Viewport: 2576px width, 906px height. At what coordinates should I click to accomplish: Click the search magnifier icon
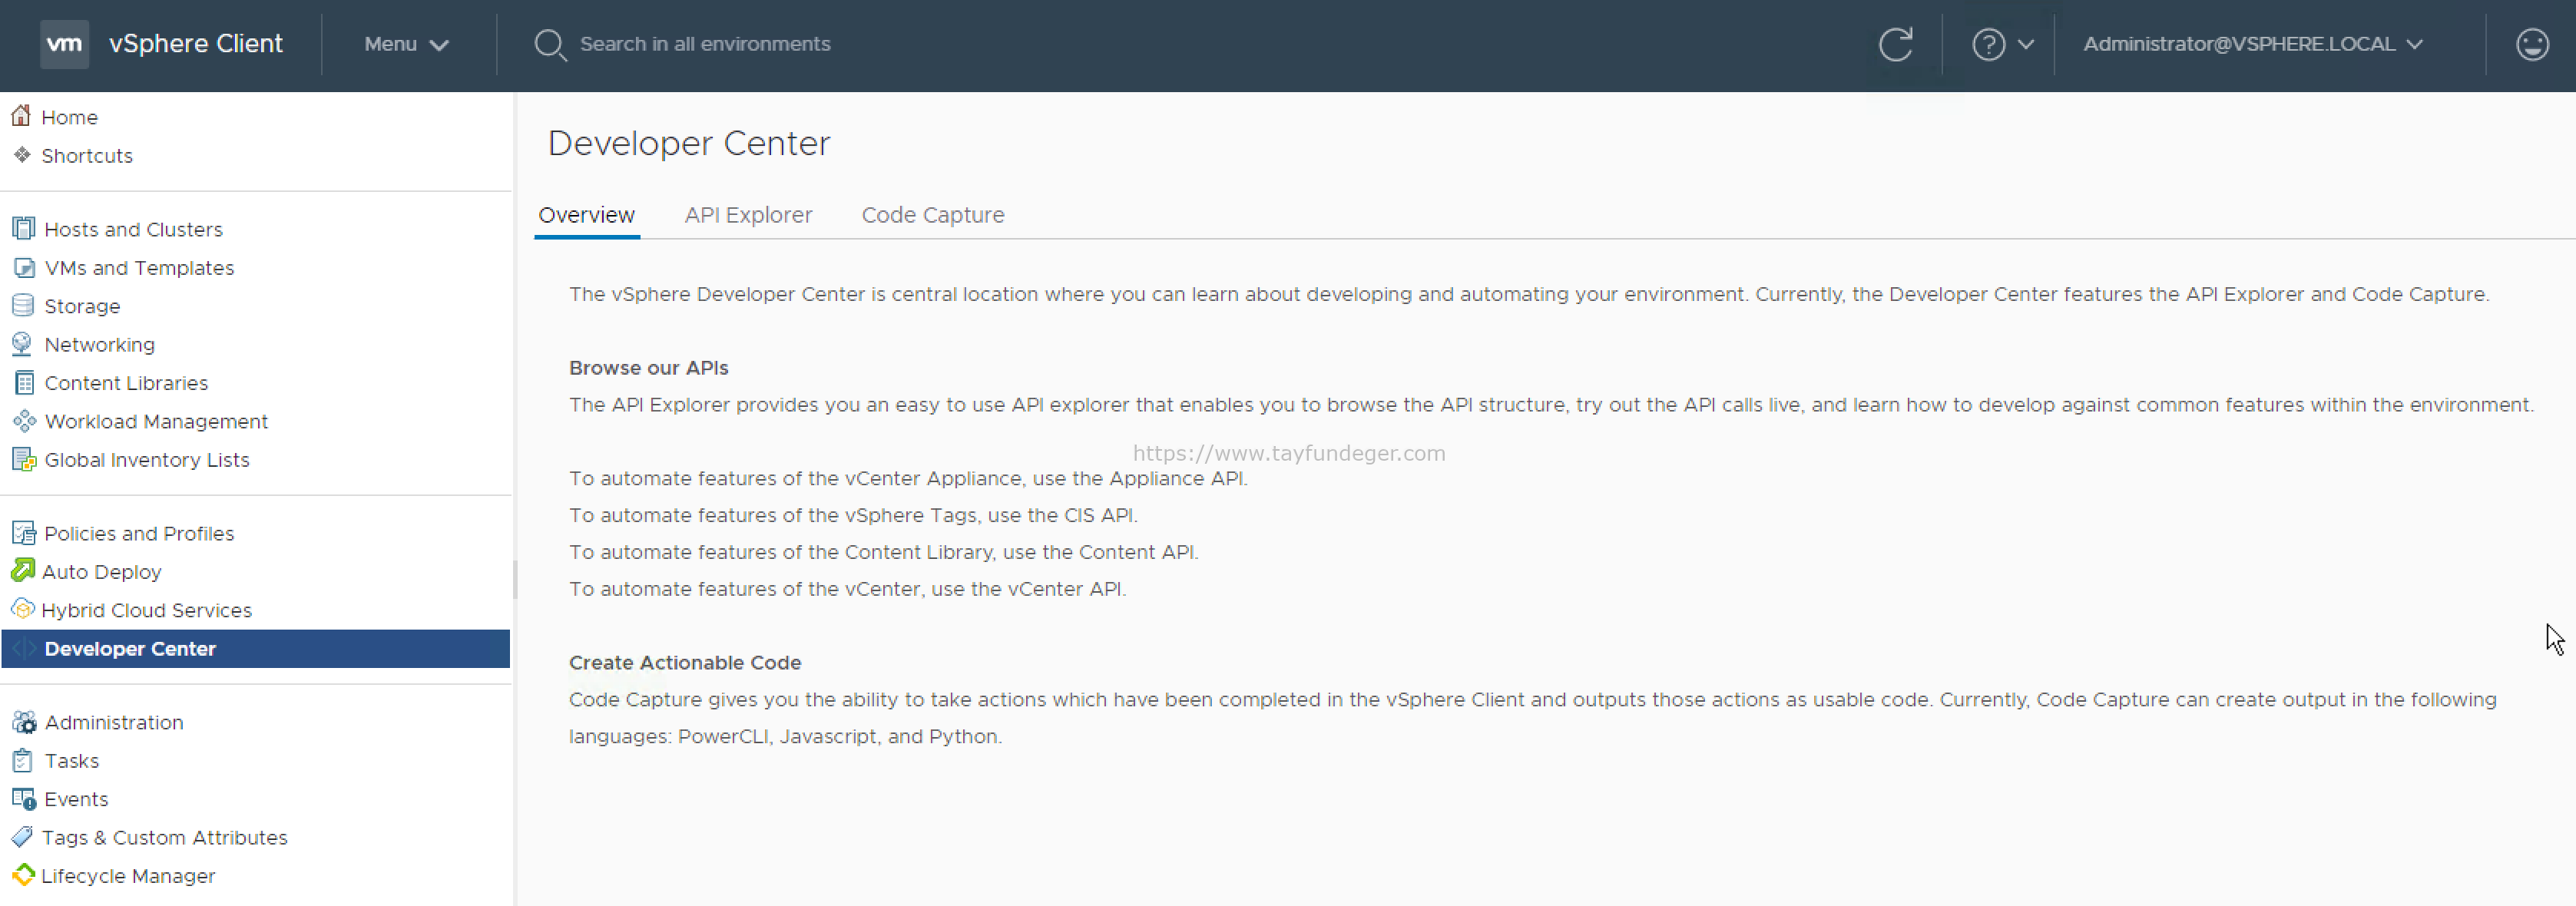tap(550, 45)
